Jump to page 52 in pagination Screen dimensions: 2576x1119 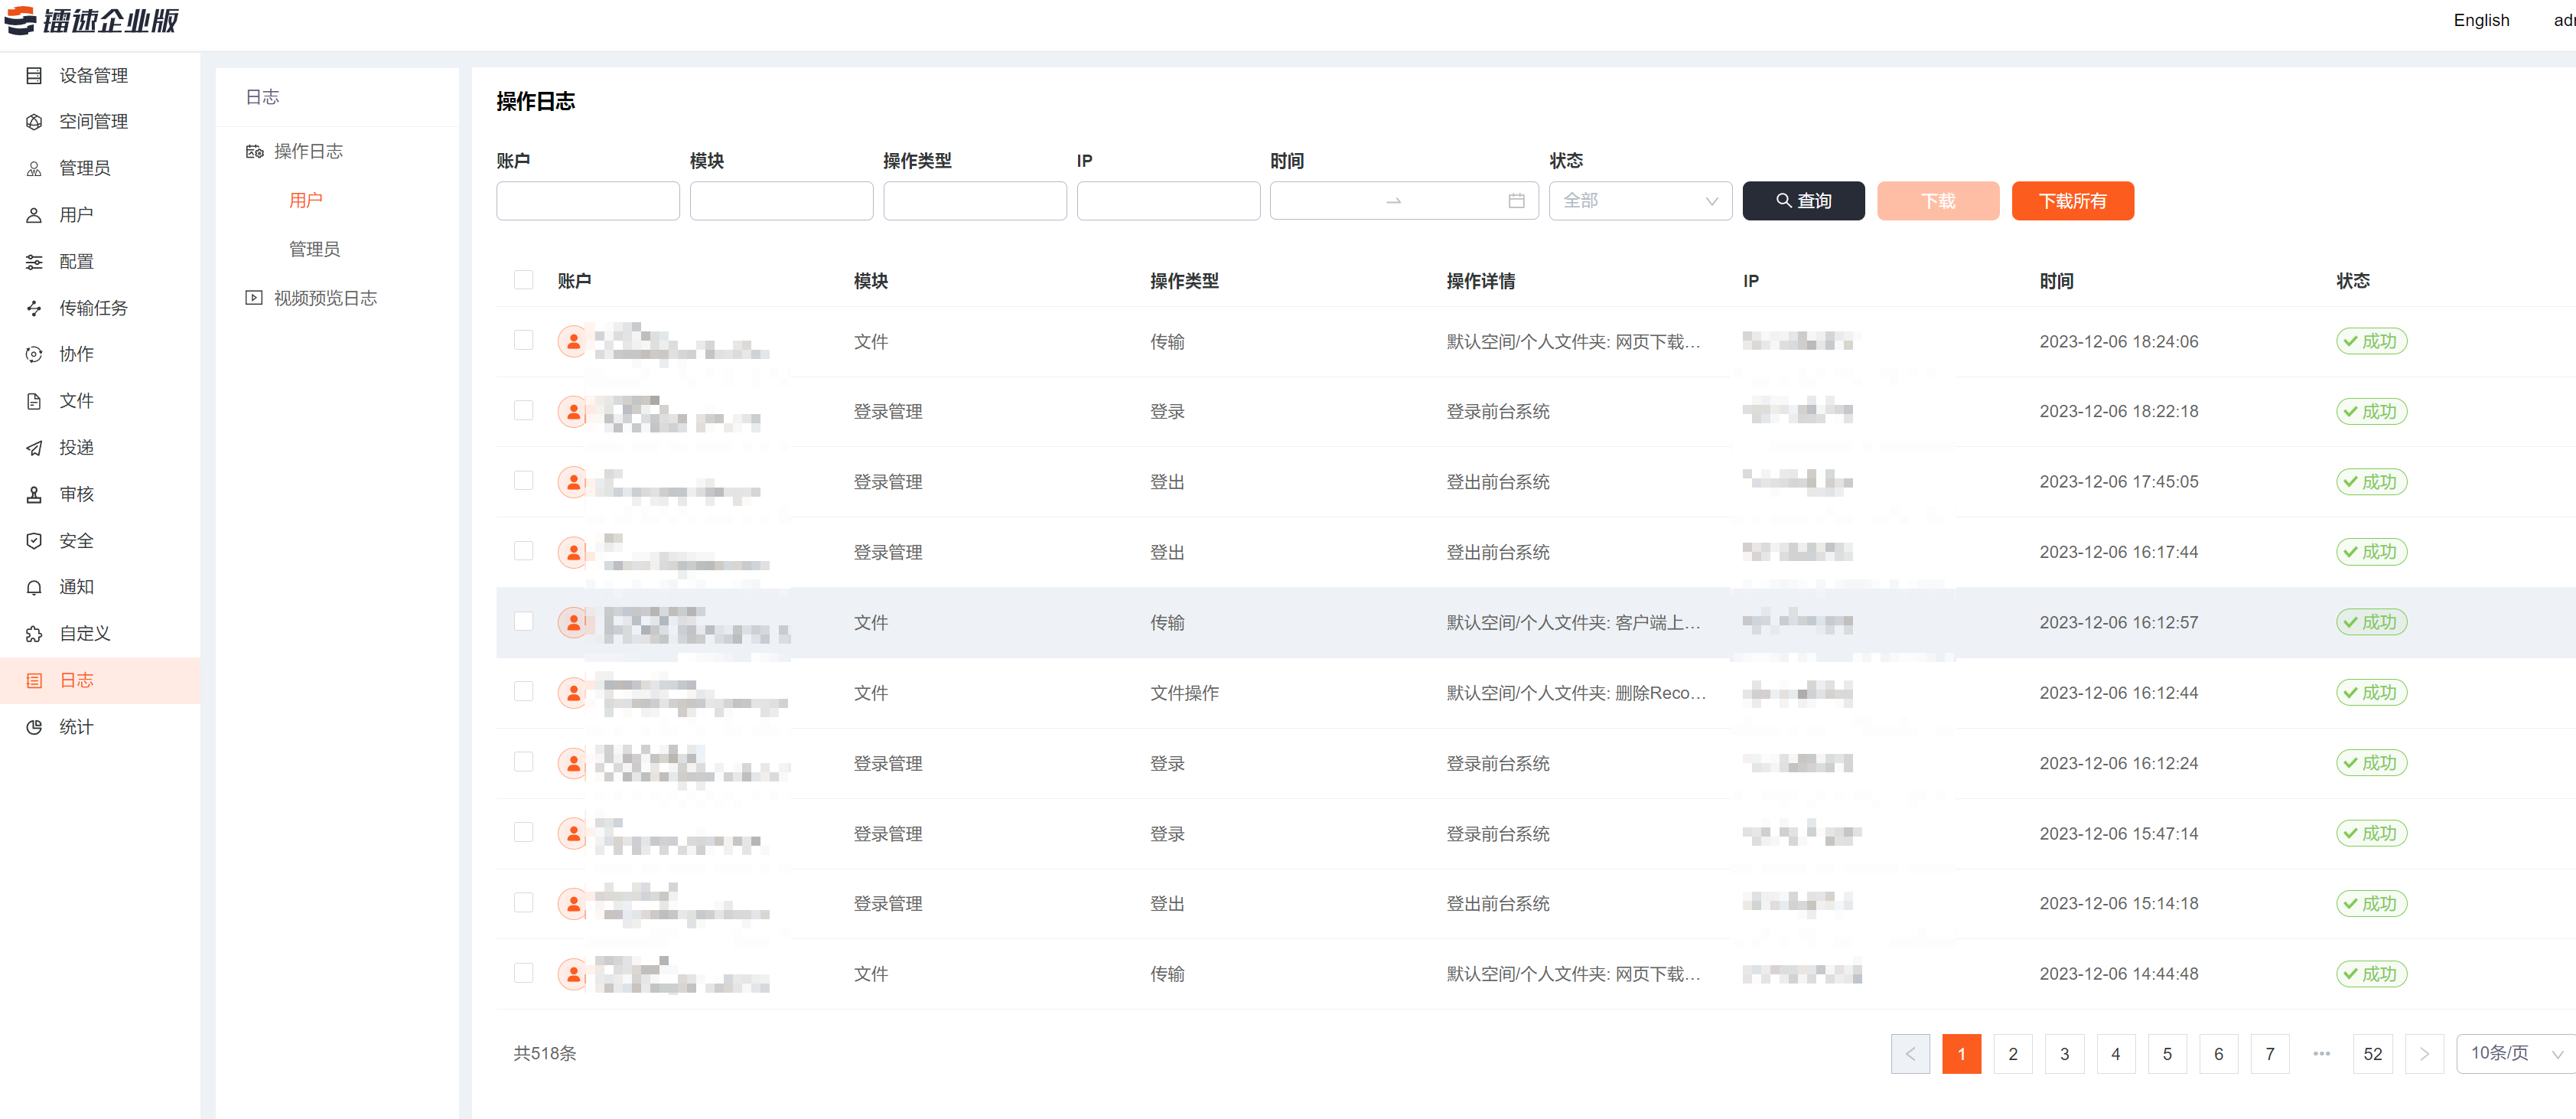click(2372, 1053)
